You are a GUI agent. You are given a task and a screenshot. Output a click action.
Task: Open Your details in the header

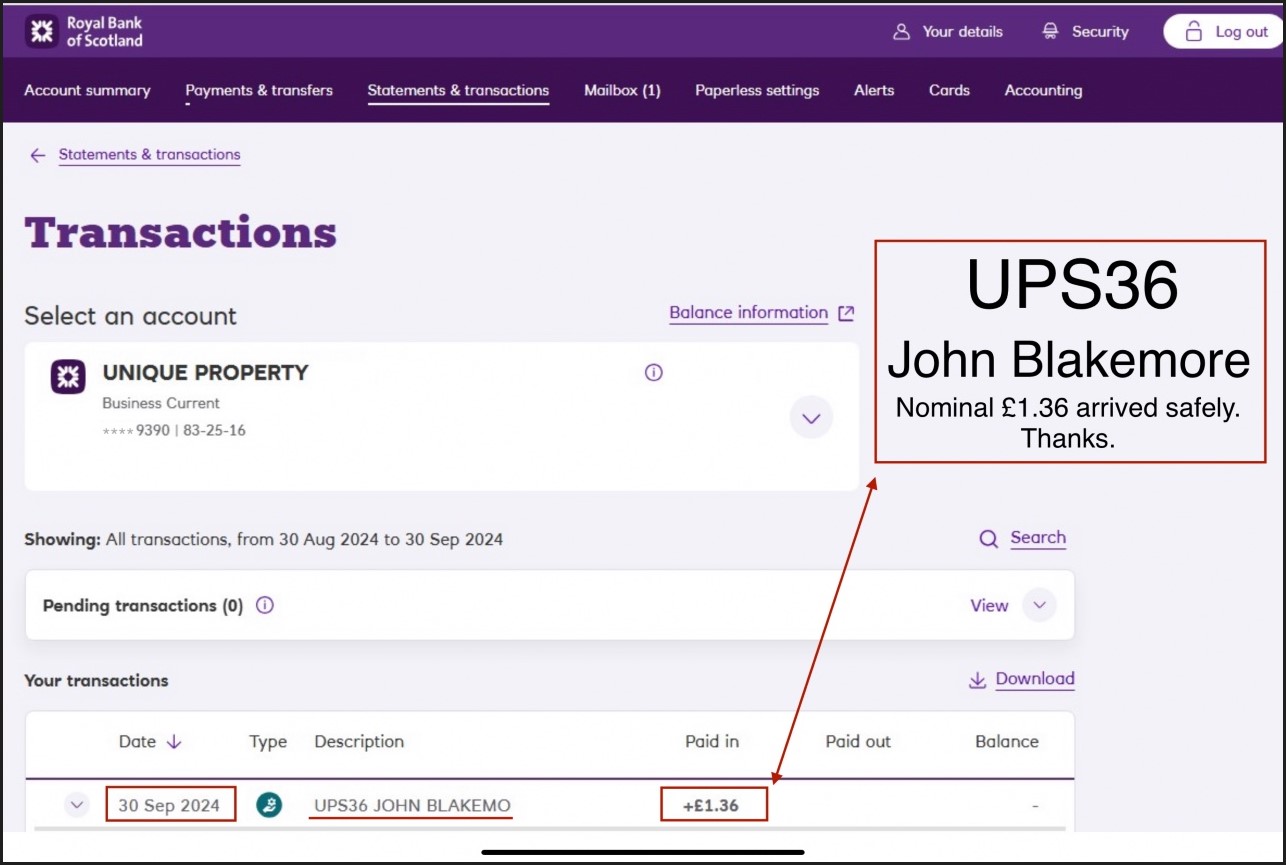(947, 32)
